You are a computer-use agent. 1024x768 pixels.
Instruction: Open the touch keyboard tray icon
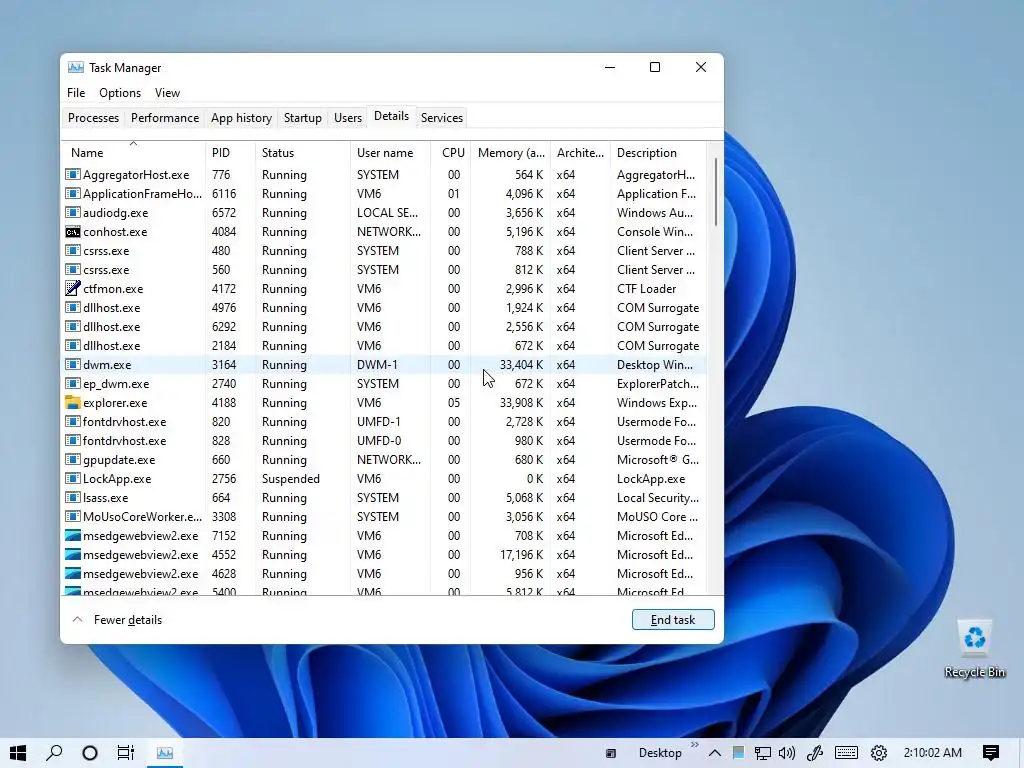click(846, 753)
